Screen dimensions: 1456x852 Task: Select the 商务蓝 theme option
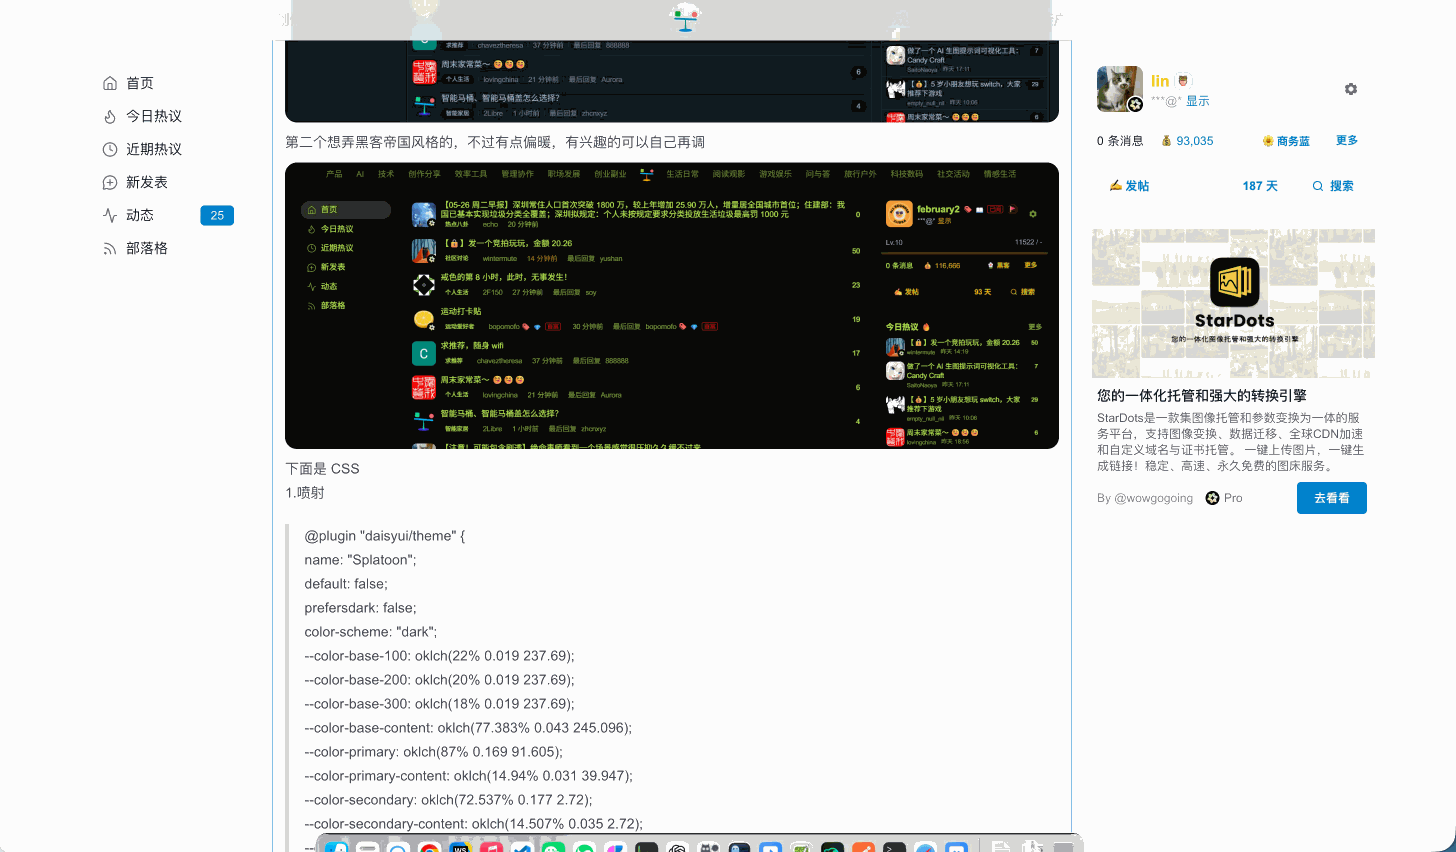click(x=1286, y=141)
